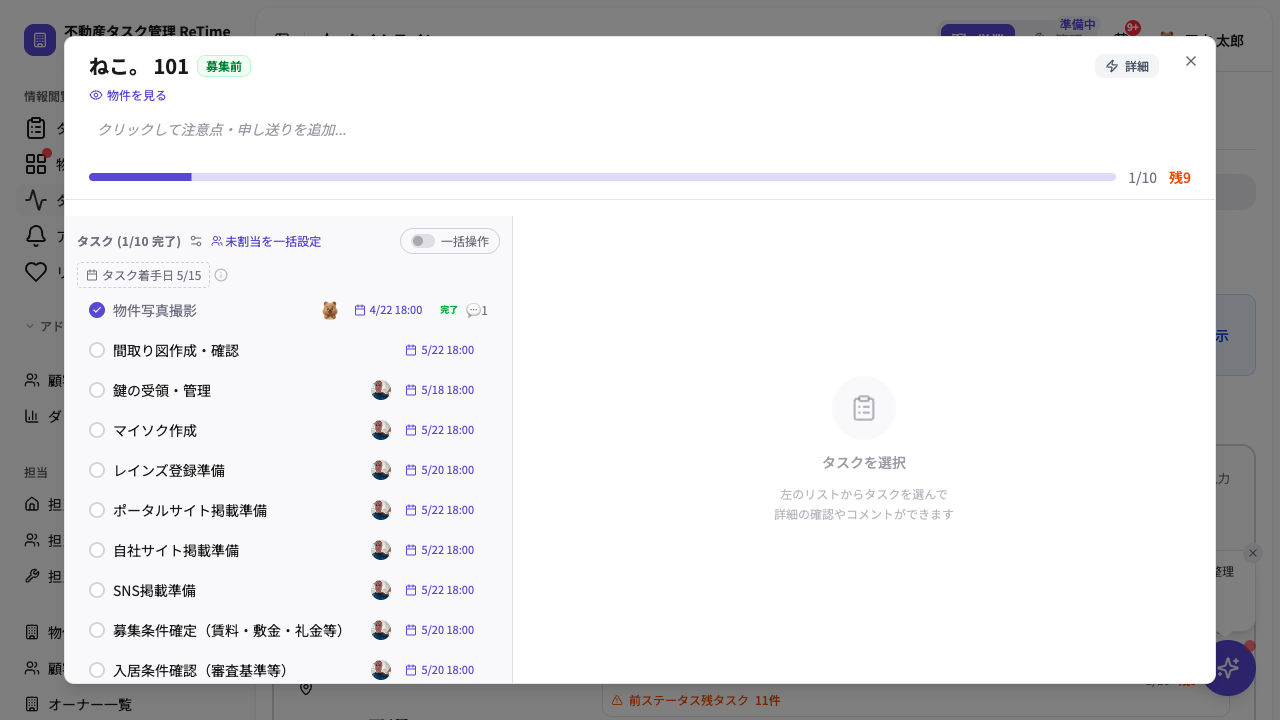Click the 前ステータス残タスク 11件 warning in background
The width and height of the screenshot is (1280, 720).
696,700
